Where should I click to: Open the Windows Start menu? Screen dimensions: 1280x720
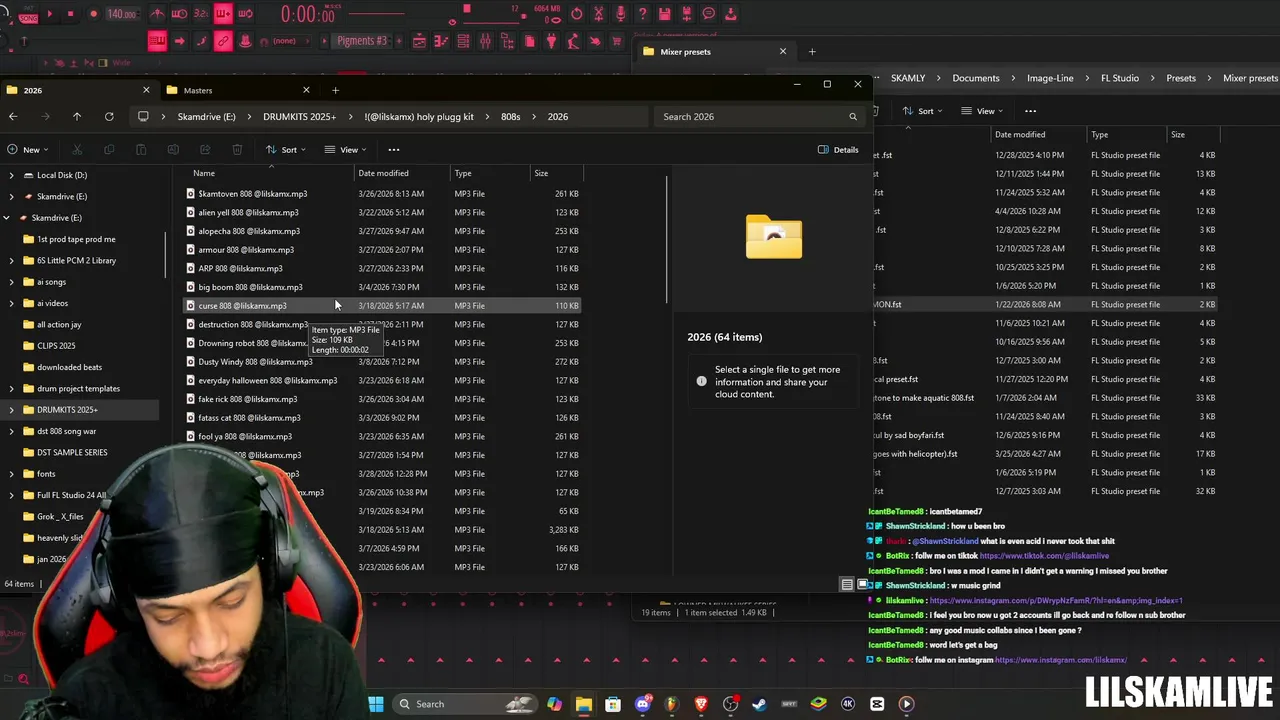point(376,704)
